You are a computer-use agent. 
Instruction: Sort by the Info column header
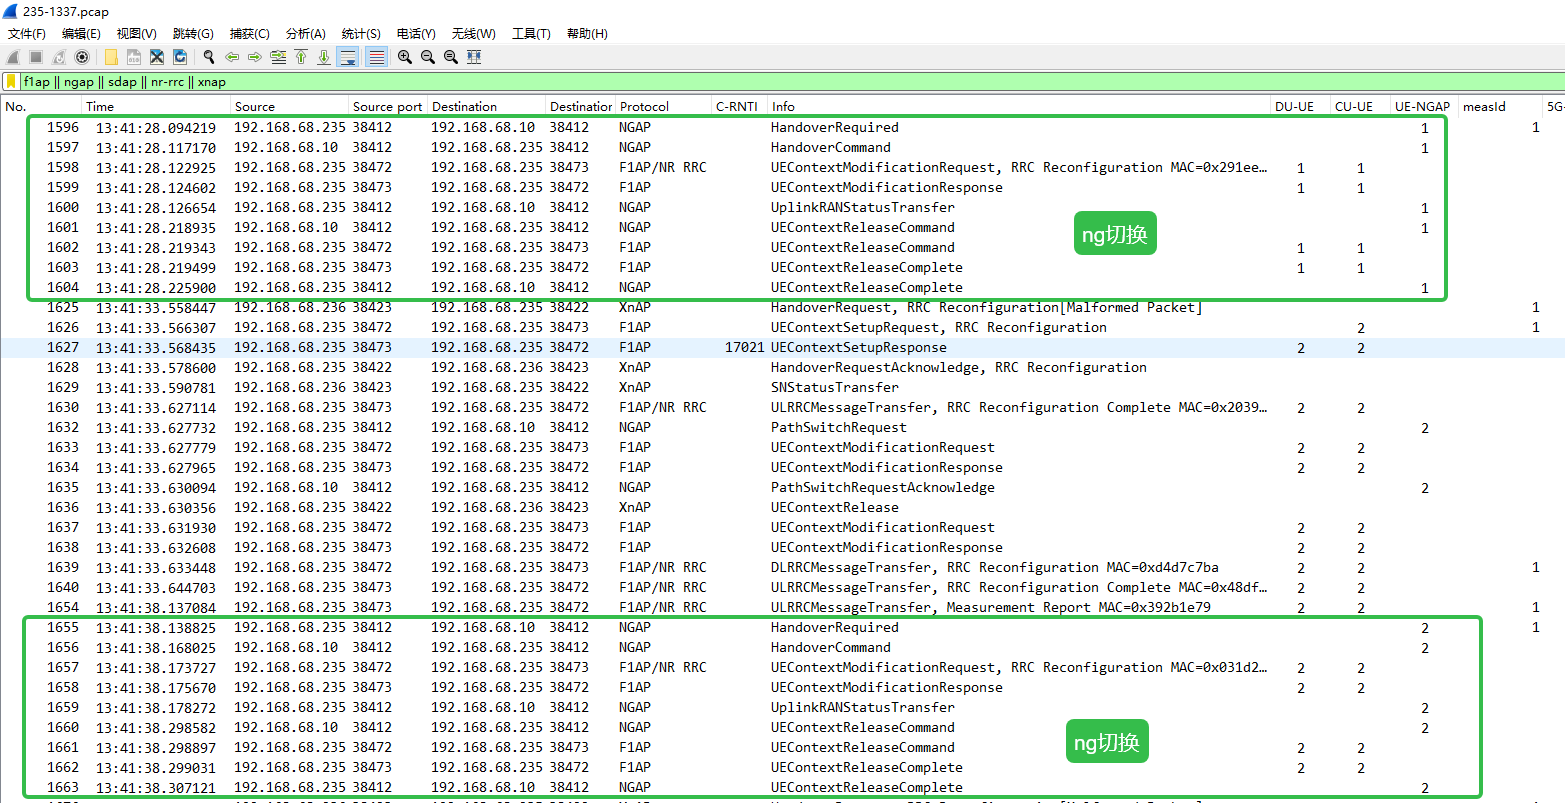click(1019, 106)
